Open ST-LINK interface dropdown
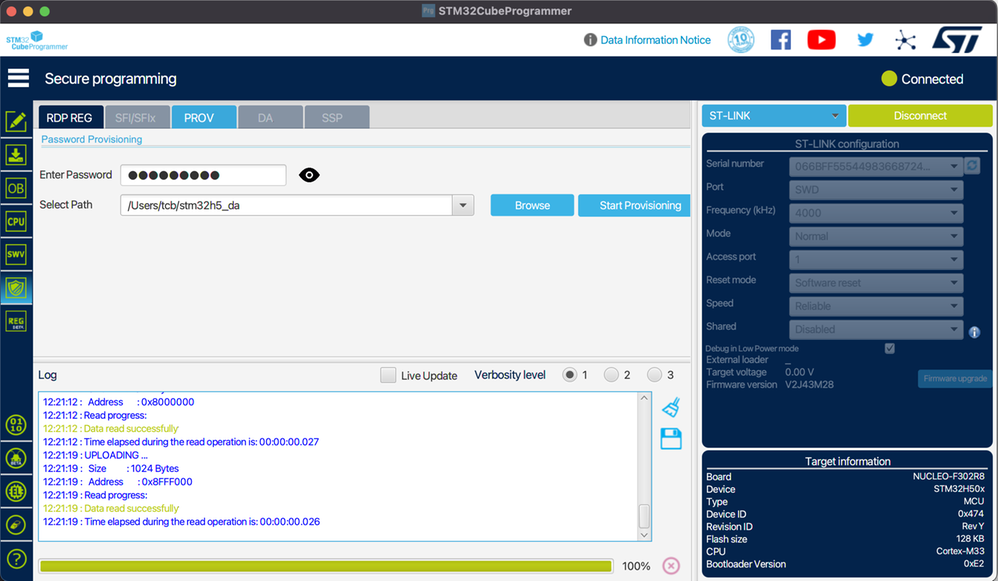 (774, 116)
